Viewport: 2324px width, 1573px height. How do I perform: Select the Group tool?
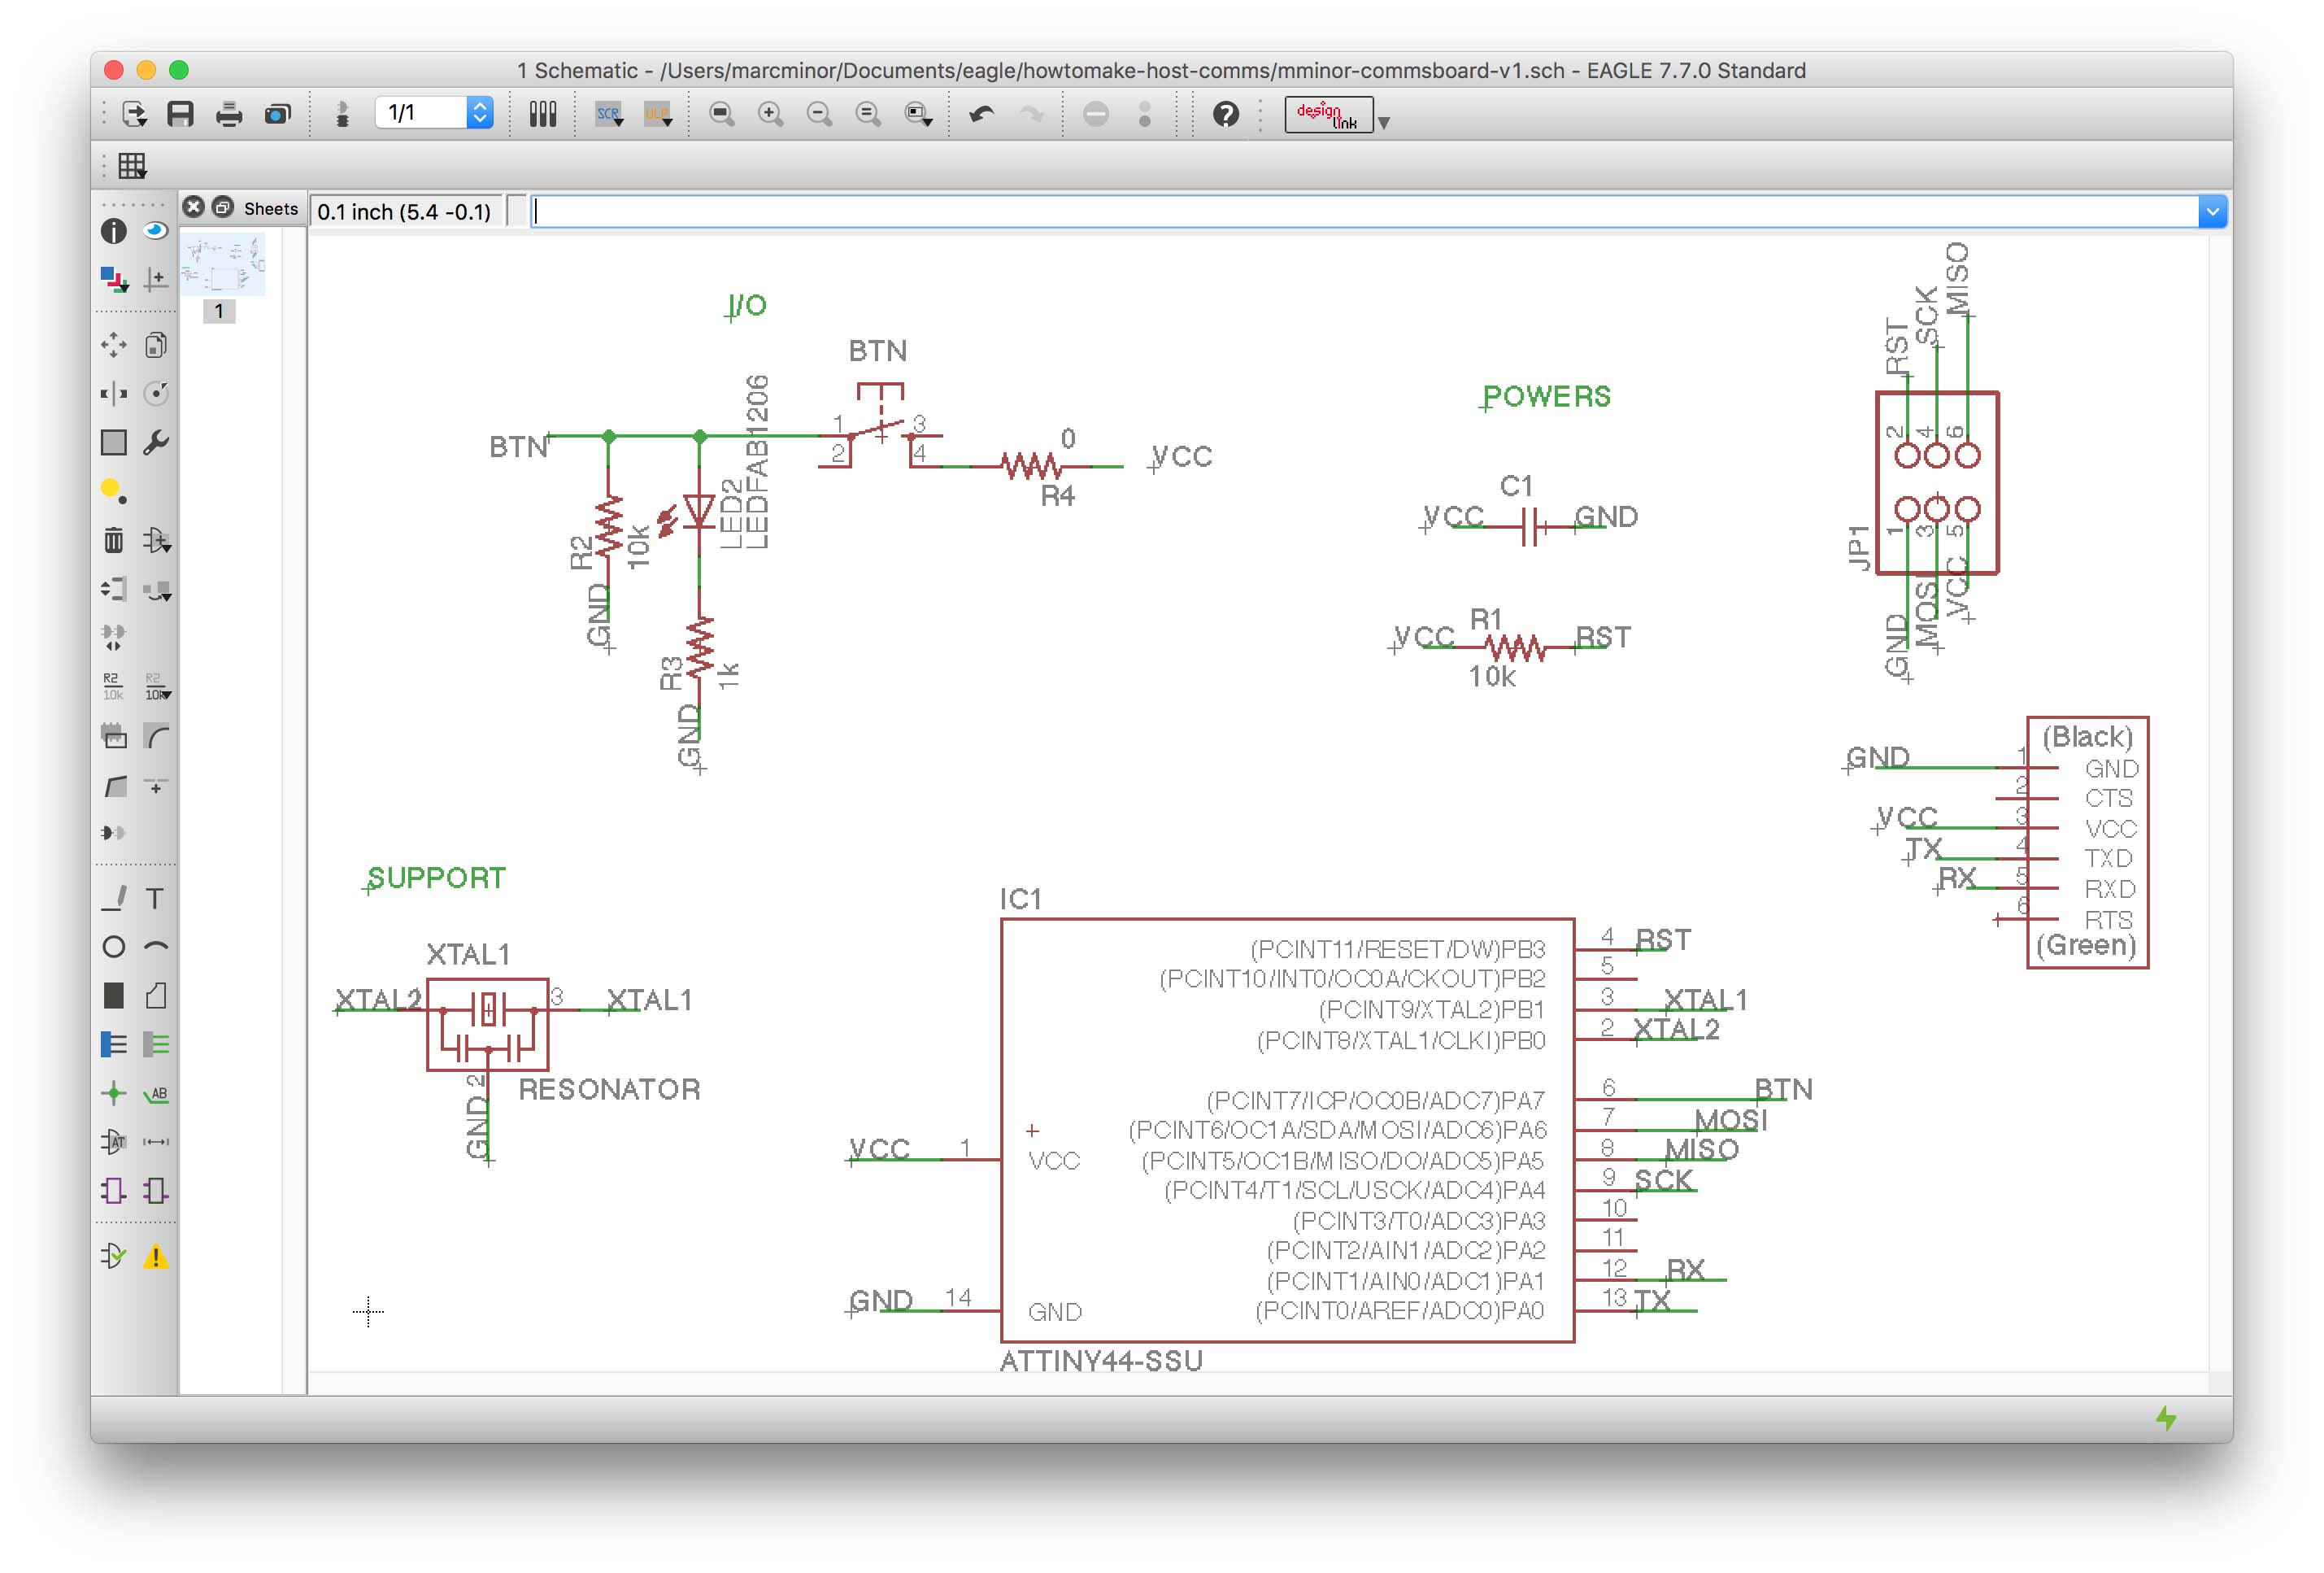pyautogui.click(x=114, y=442)
